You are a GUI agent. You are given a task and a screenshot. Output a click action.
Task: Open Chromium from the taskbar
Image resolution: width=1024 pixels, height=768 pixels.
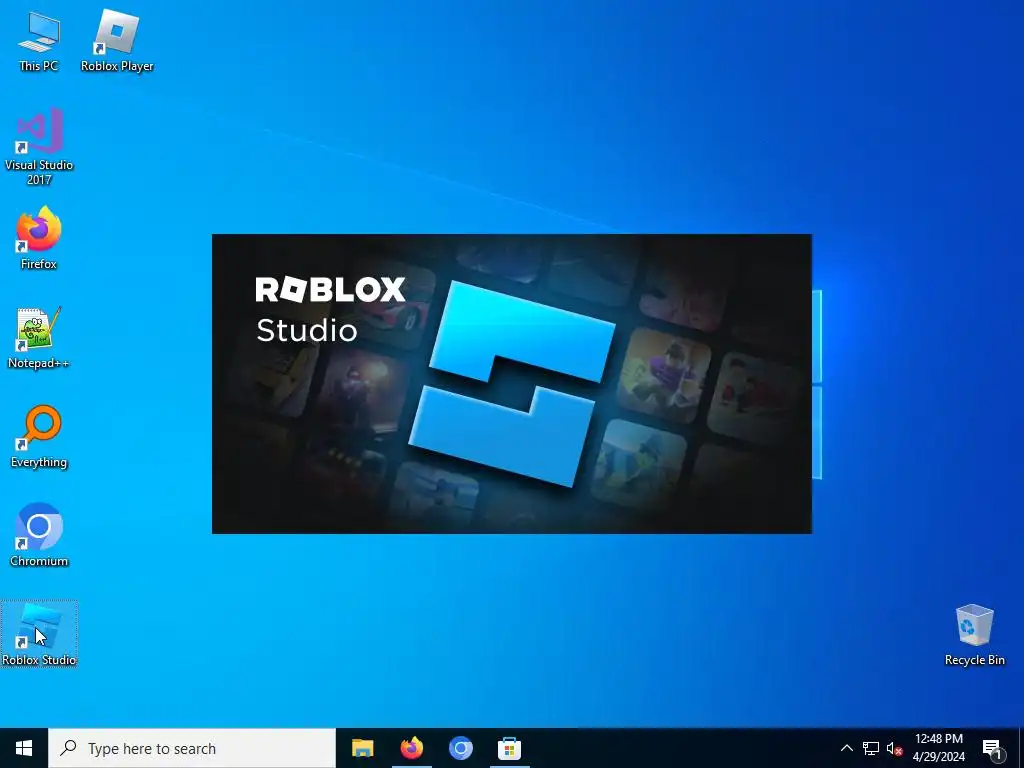coord(460,748)
